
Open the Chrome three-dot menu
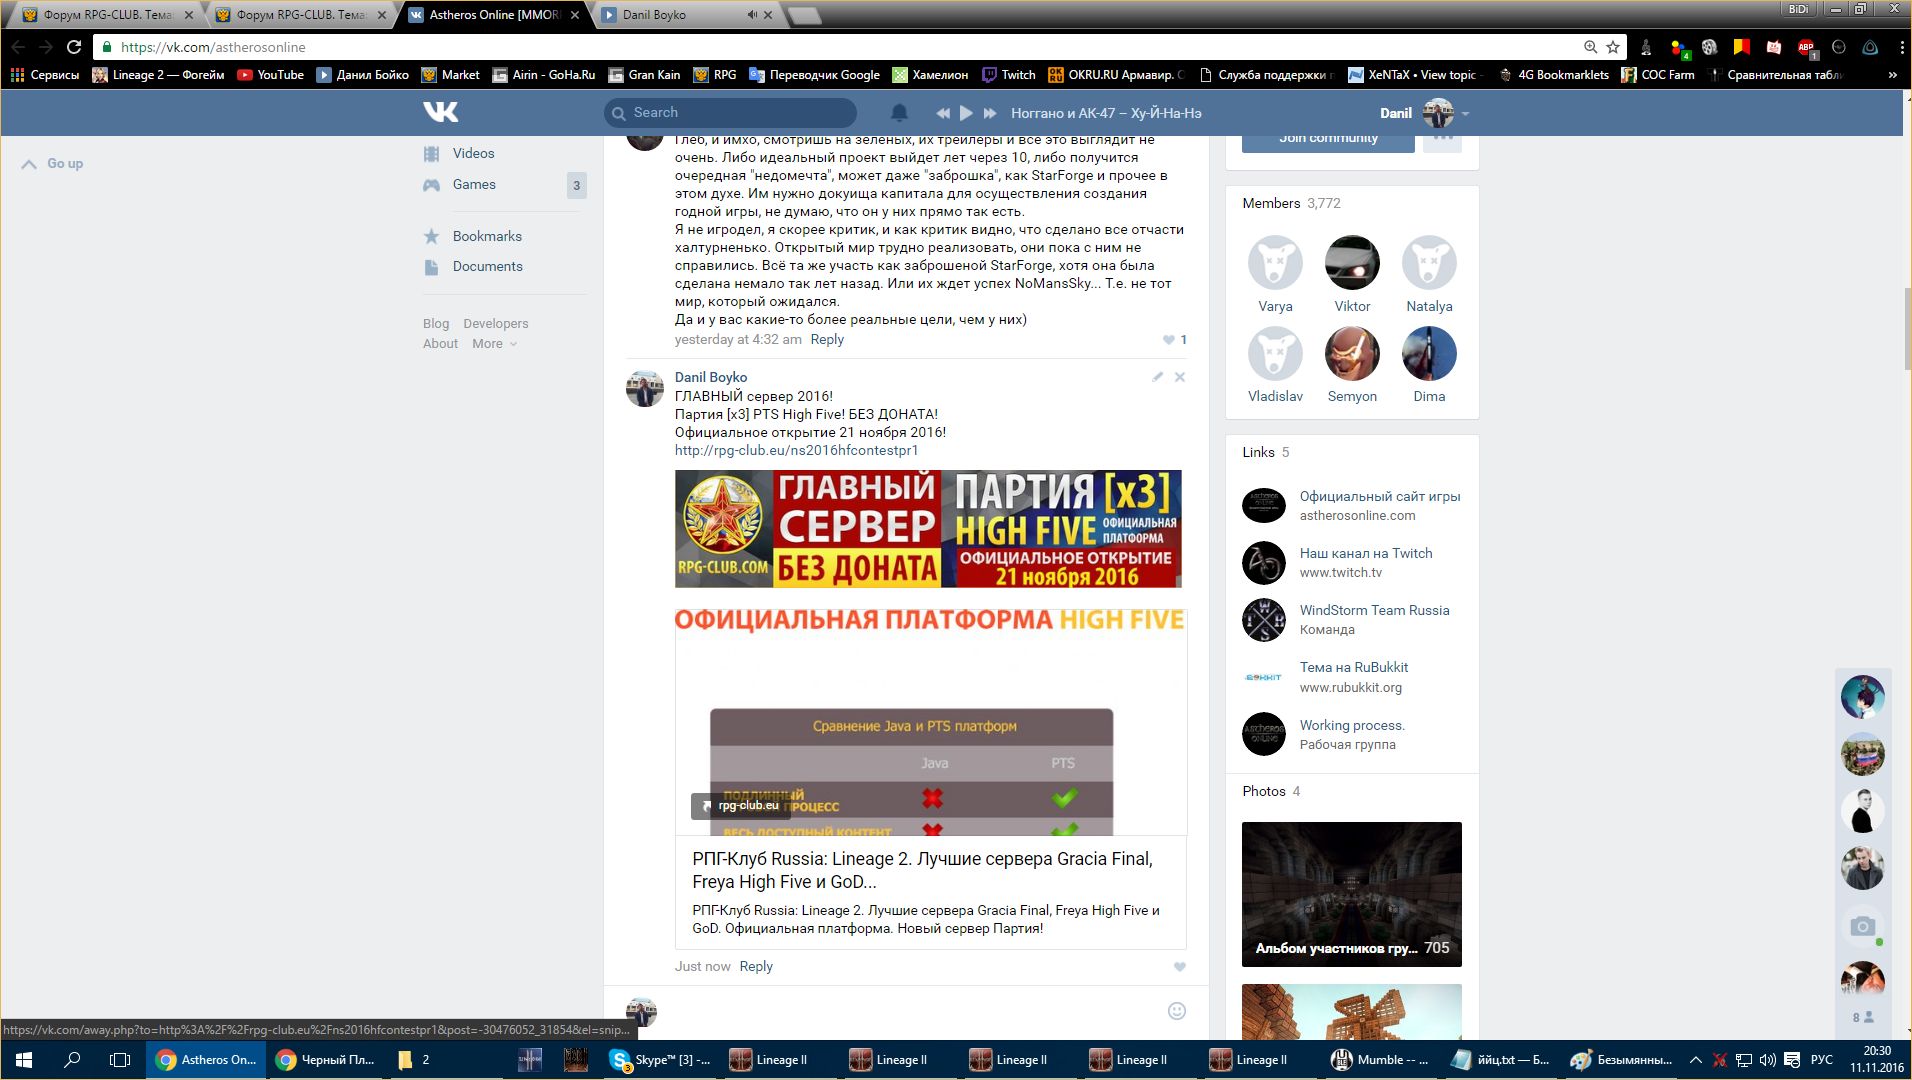(1901, 47)
